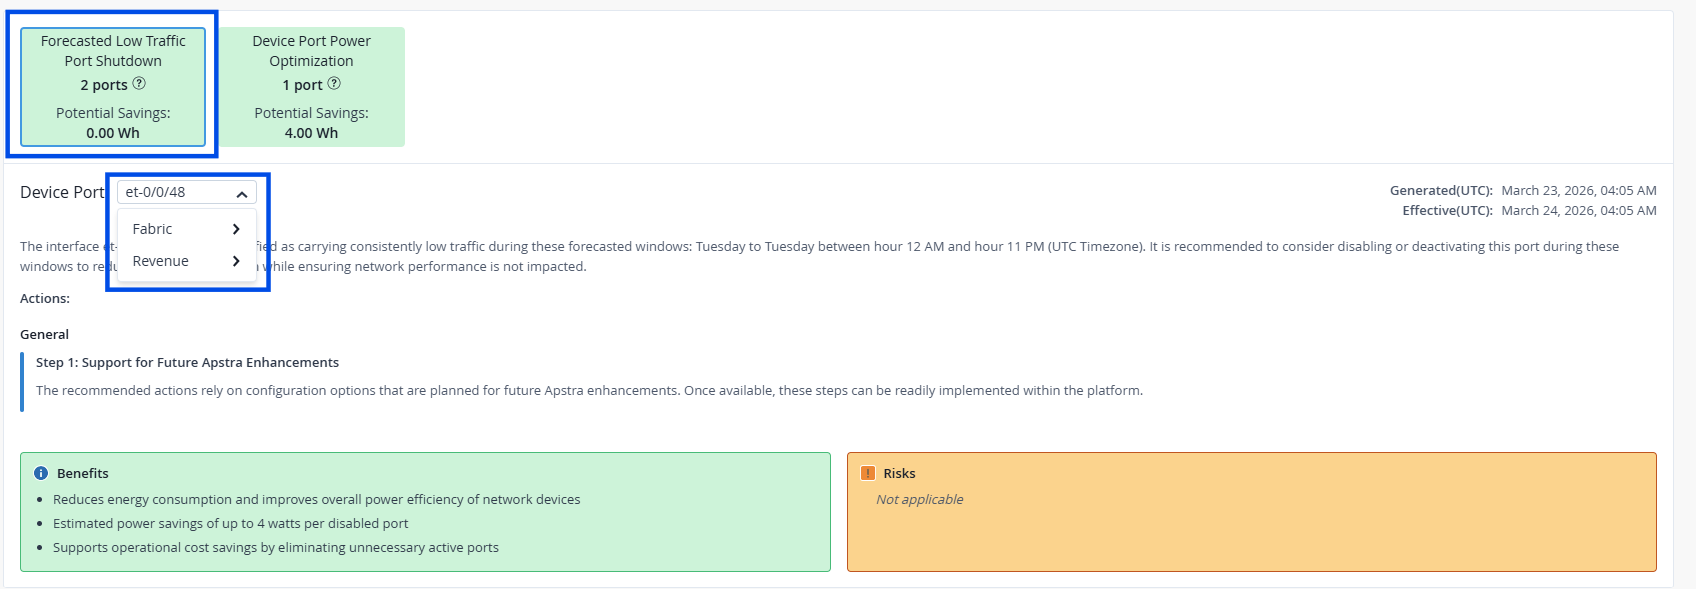The image size is (1696, 589).
Task: Click the Effective(UTC) March 24 timestamp
Action: pyautogui.click(x=1578, y=210)
